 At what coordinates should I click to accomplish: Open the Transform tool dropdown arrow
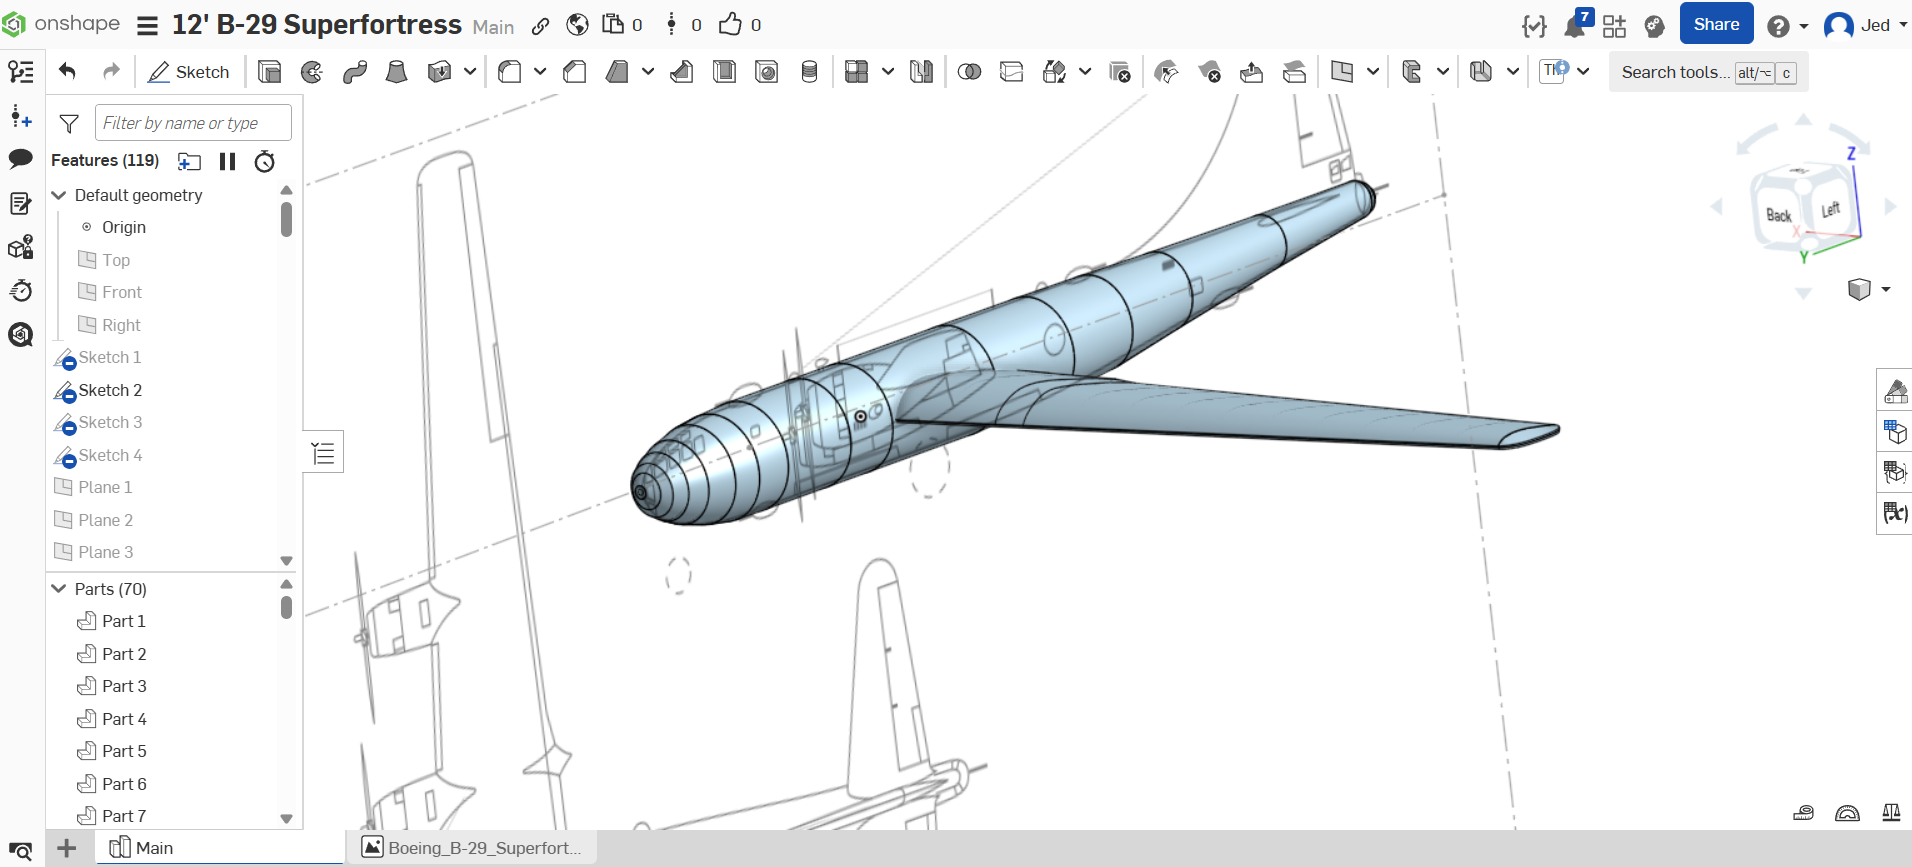click(x=1085, y=71)
